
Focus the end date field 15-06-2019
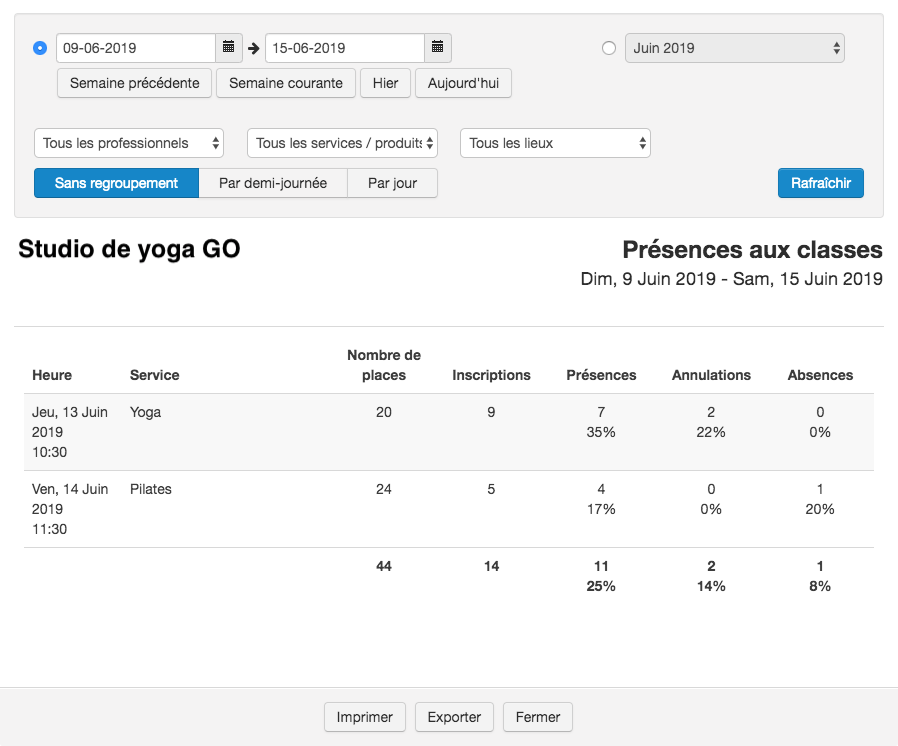[345, 48]
